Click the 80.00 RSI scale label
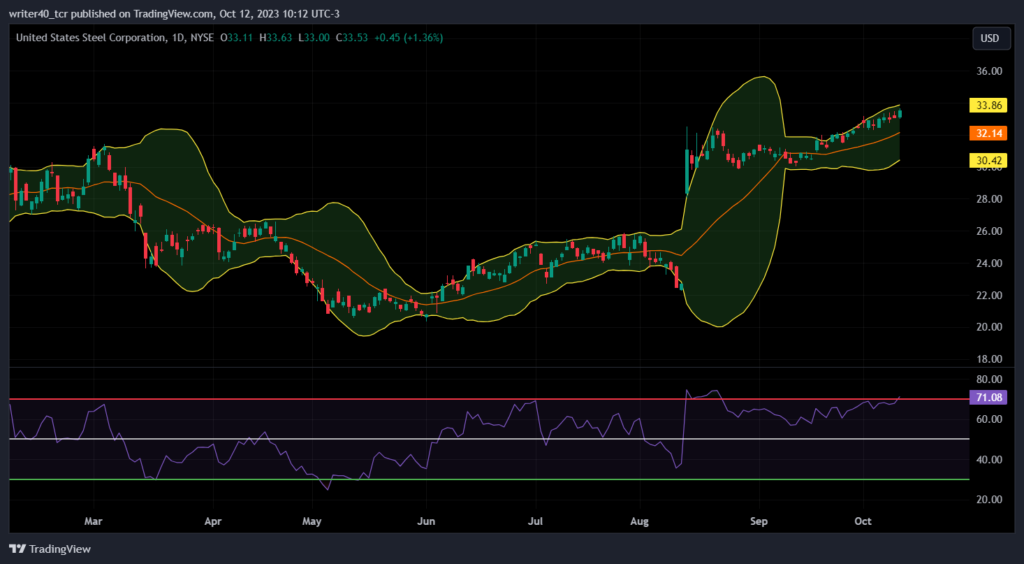 987,379
